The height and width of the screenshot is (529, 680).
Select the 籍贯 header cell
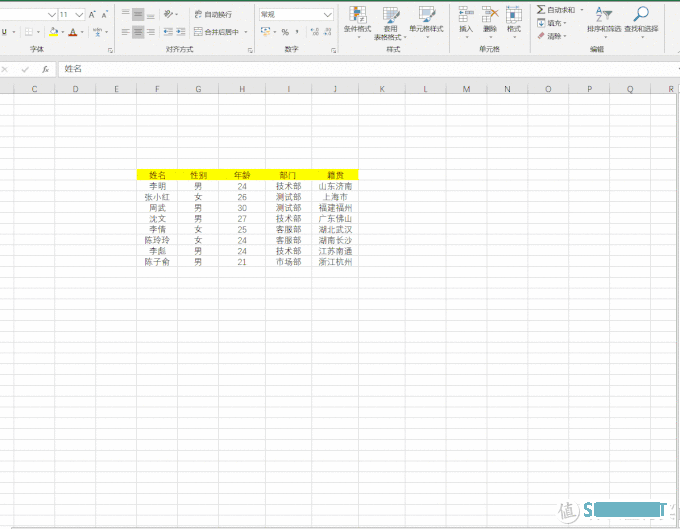335,175
